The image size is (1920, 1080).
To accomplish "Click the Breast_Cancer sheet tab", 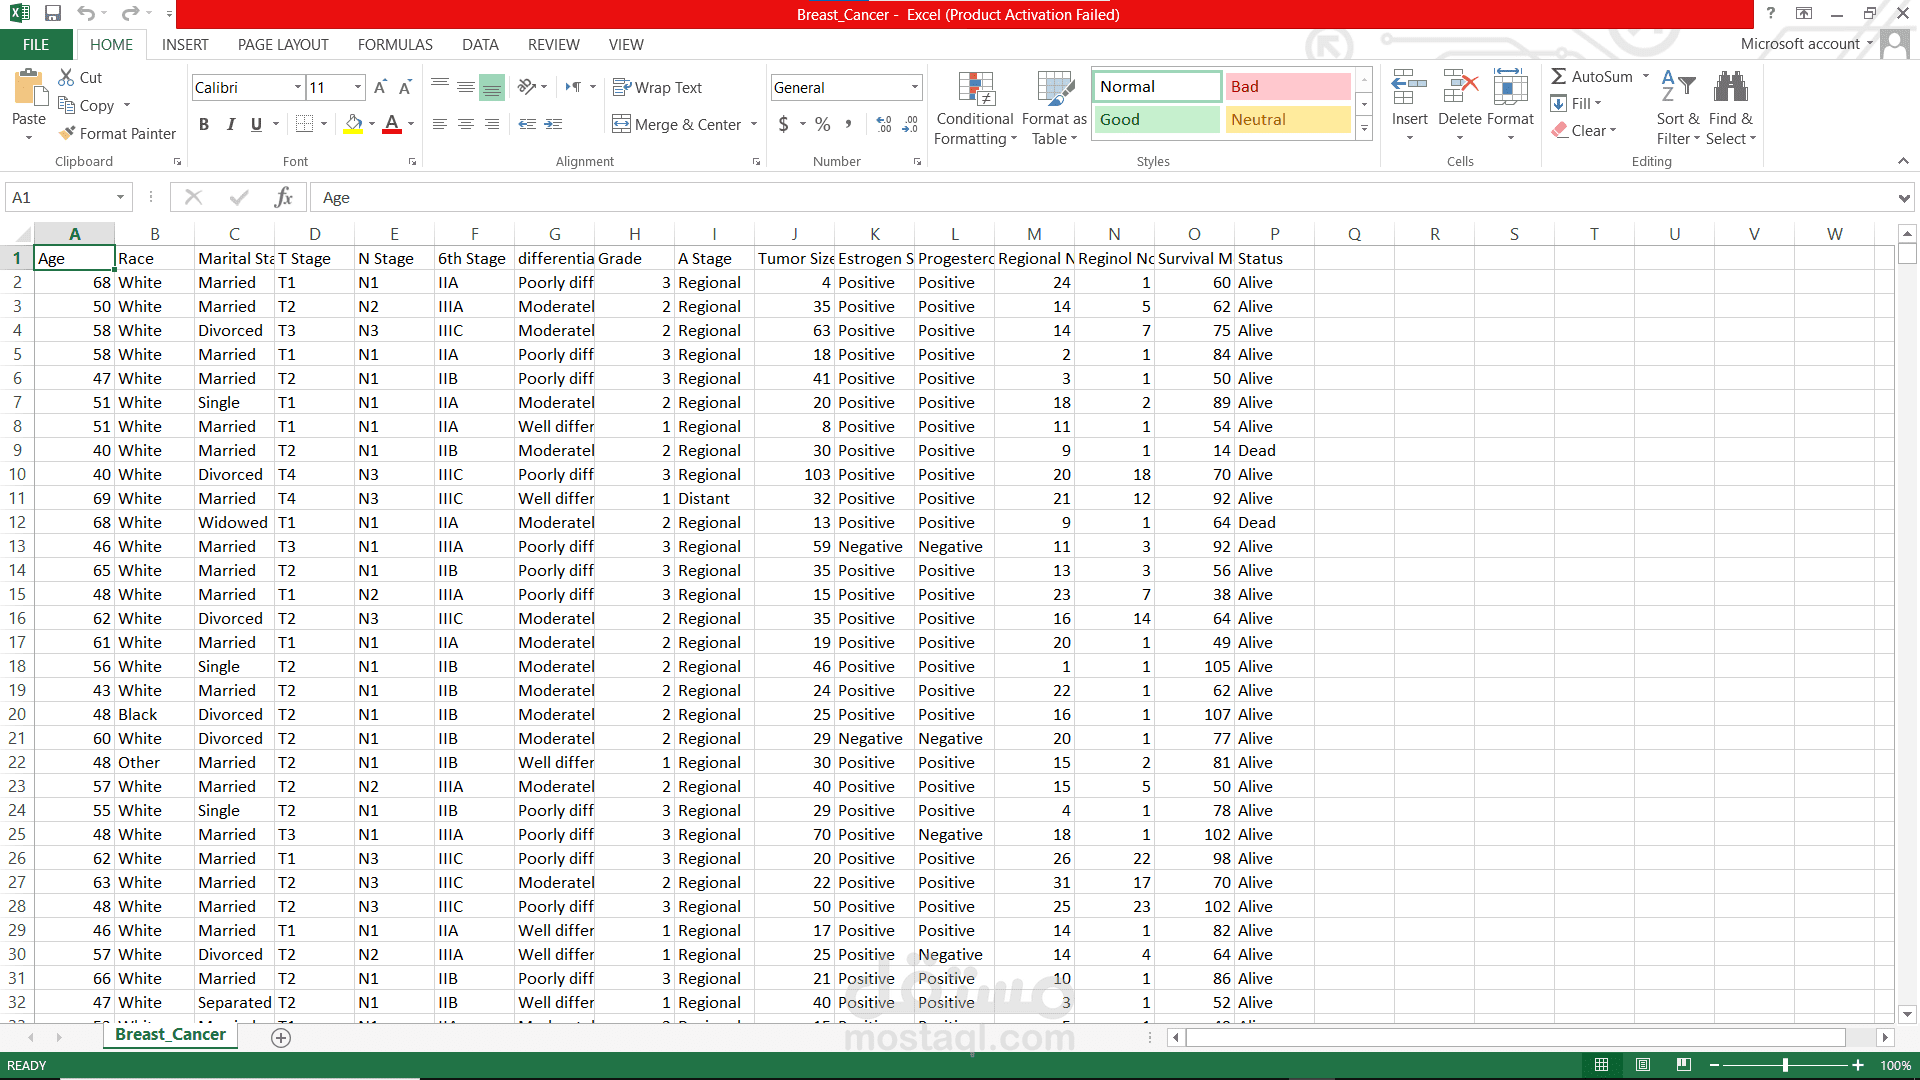I will [169, 1034].
